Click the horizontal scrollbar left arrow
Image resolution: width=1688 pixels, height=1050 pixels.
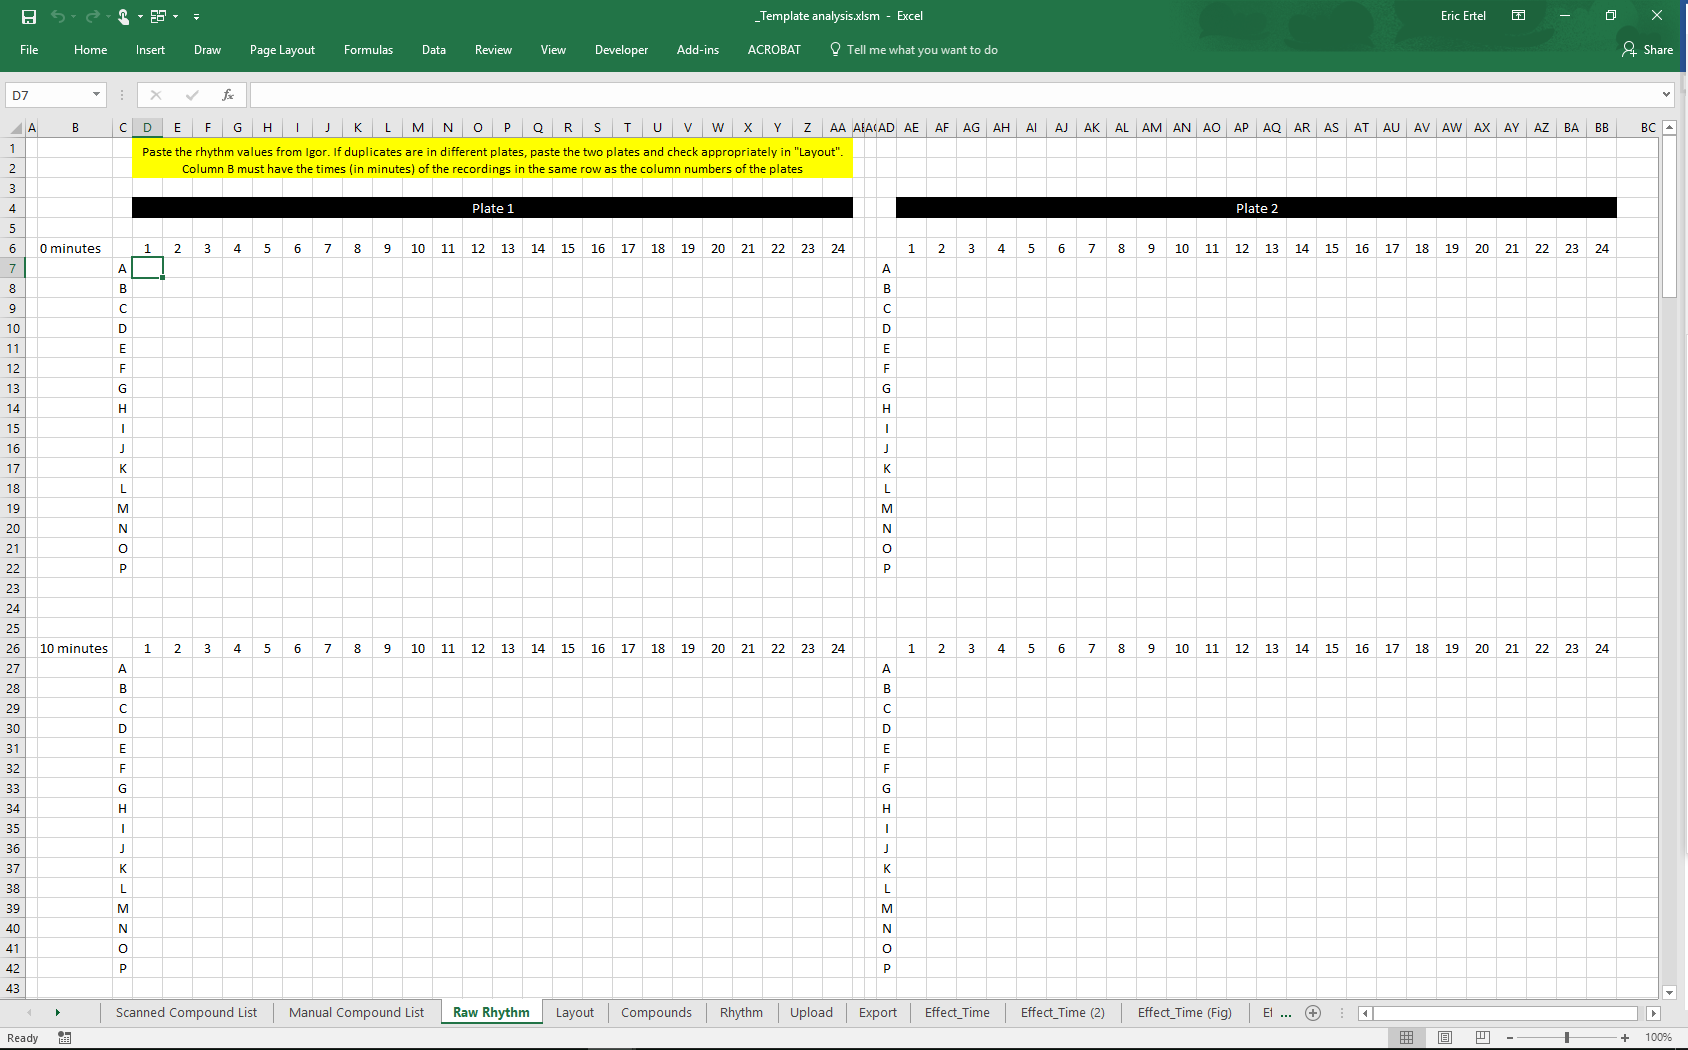point(1365,1013)
